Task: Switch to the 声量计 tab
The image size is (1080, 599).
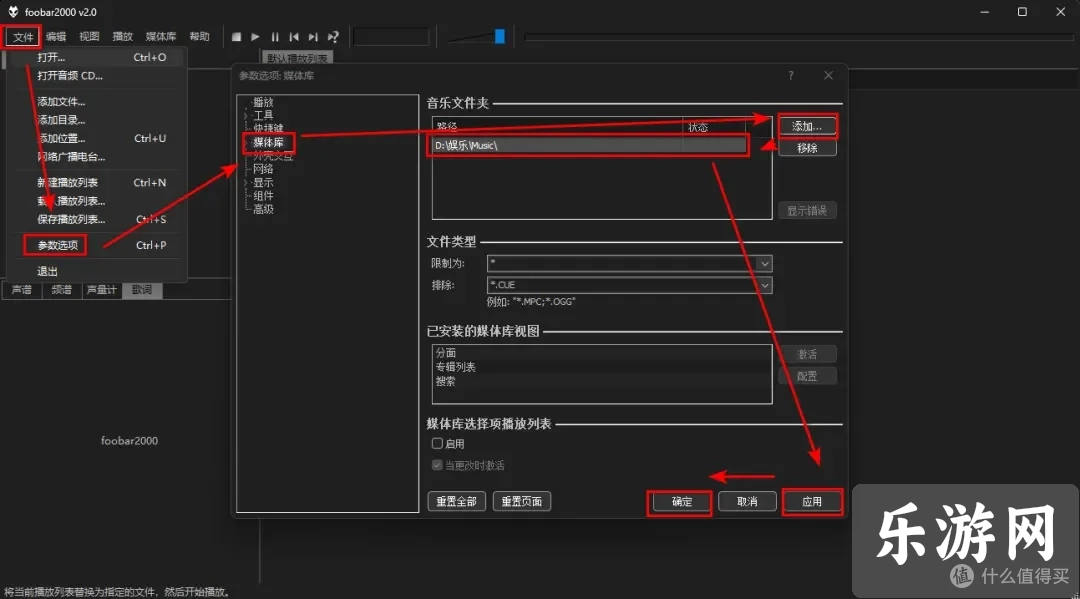Action: coord(102,290)
